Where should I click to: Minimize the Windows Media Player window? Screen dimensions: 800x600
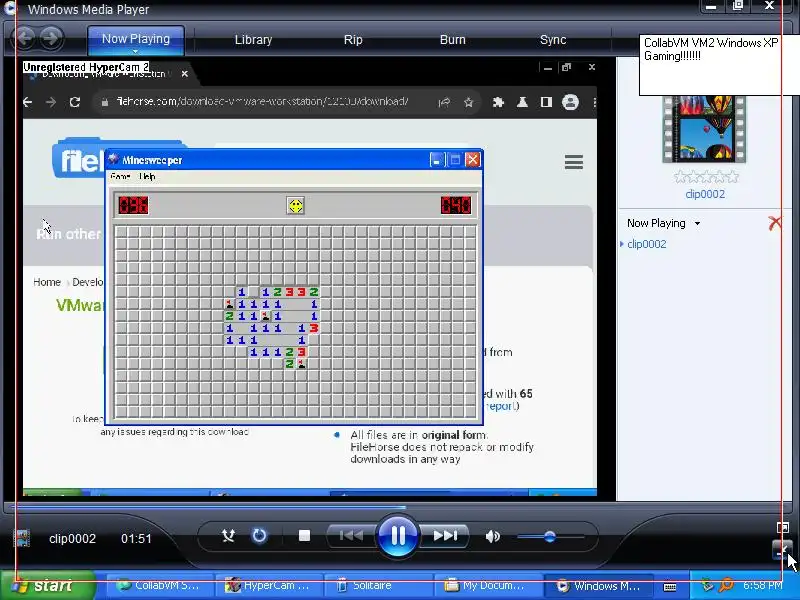click(711, 6)
